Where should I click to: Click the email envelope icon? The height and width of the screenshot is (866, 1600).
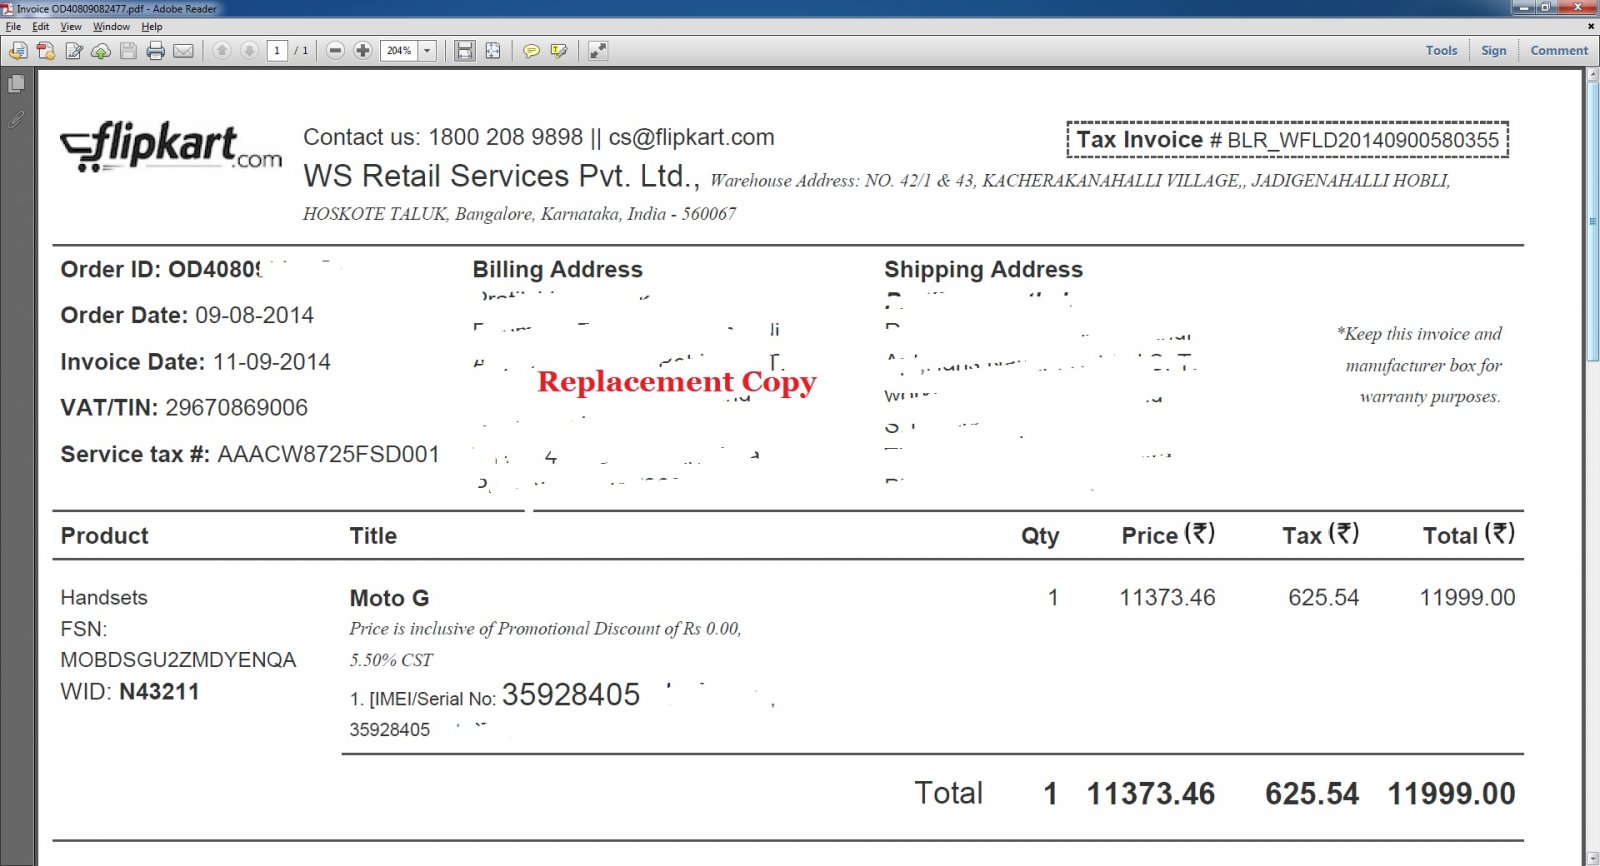(x=183, y=51)
